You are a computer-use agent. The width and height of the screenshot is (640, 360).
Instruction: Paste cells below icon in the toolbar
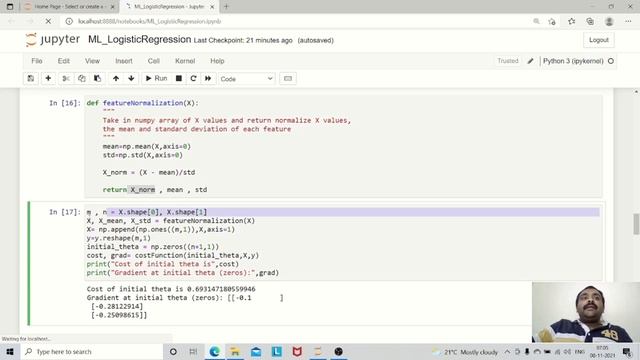[x=97, y=78]
